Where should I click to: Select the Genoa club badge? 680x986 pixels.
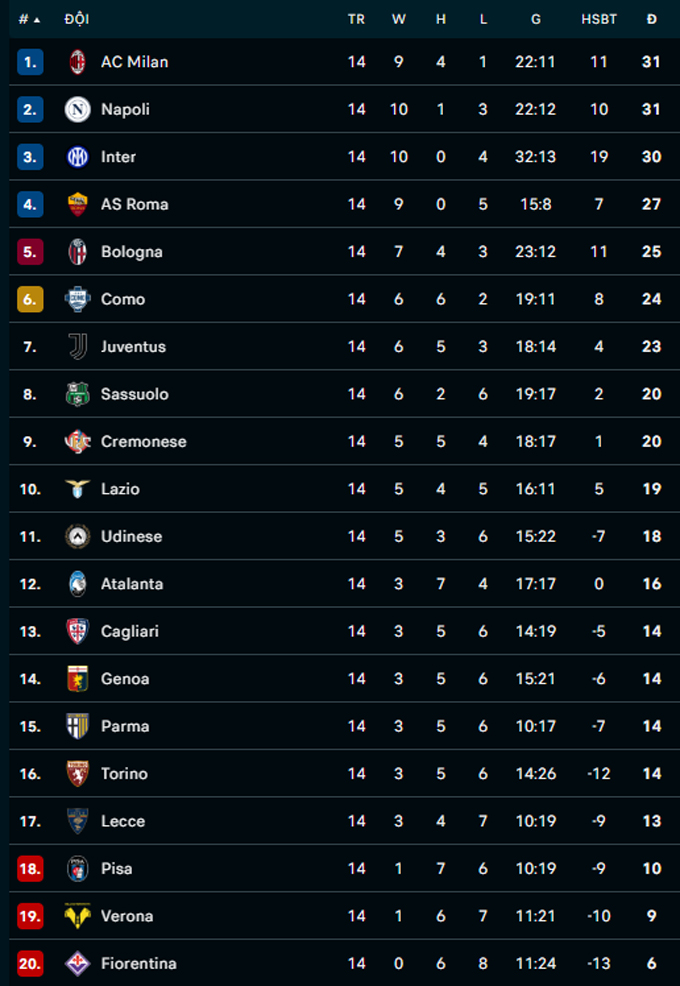[77, 679]
